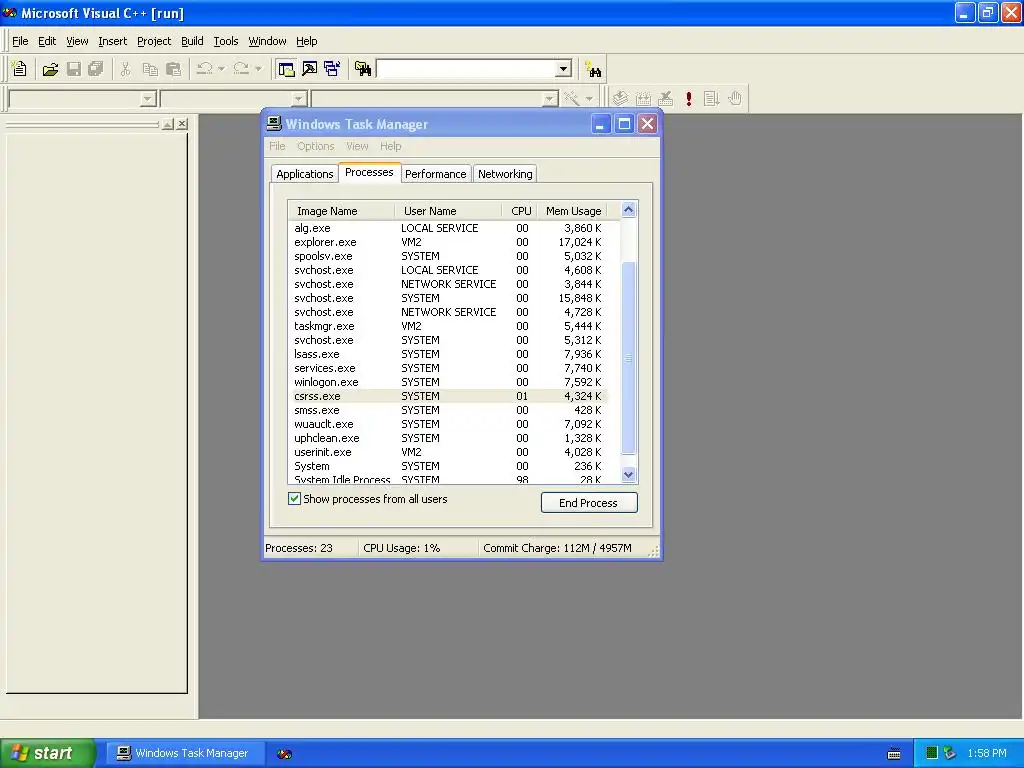Open Visual C++ icon in taskbar
Viewport: 1024px width, 768px height.
pos(284,754)
